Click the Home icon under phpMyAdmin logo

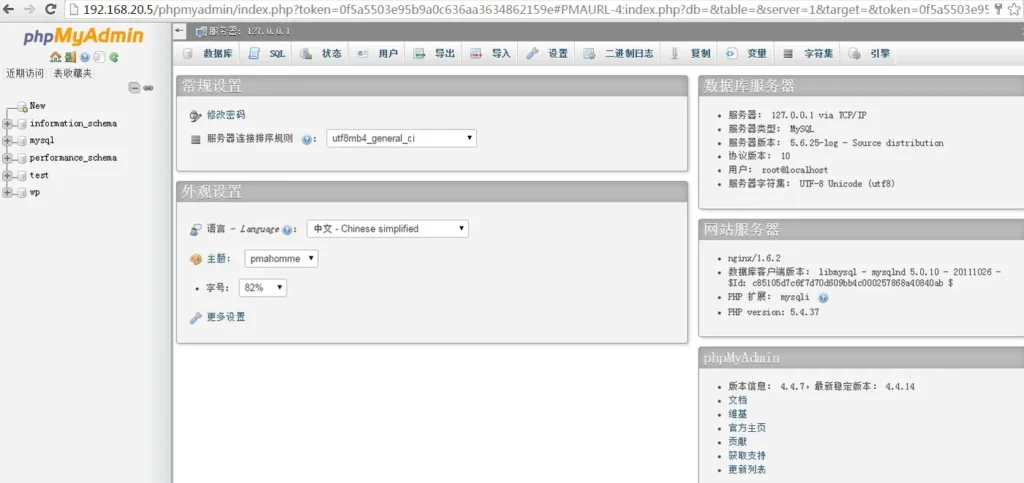(55, 58)
